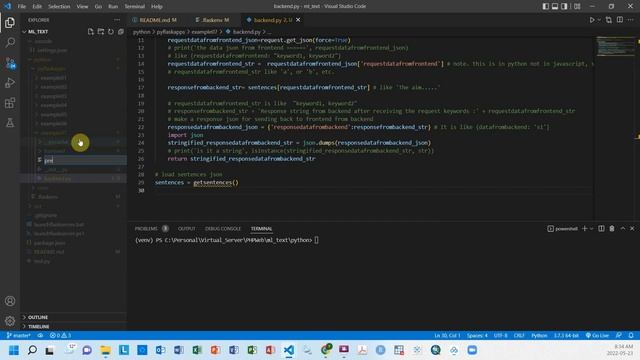Toggle bottom panel visibility in title bar

click(x=555, y=6)
